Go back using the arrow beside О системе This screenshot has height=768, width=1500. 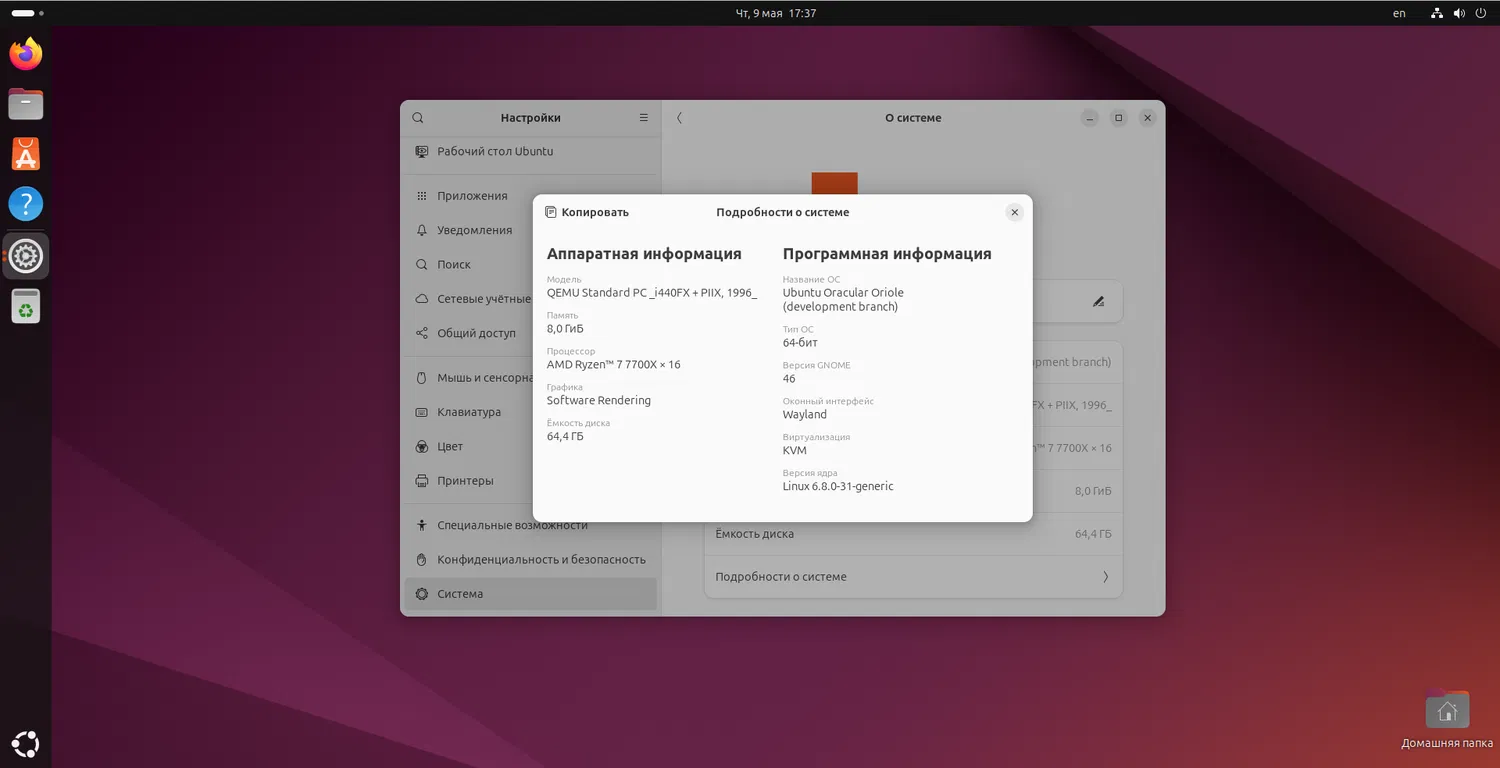[680, 118]
